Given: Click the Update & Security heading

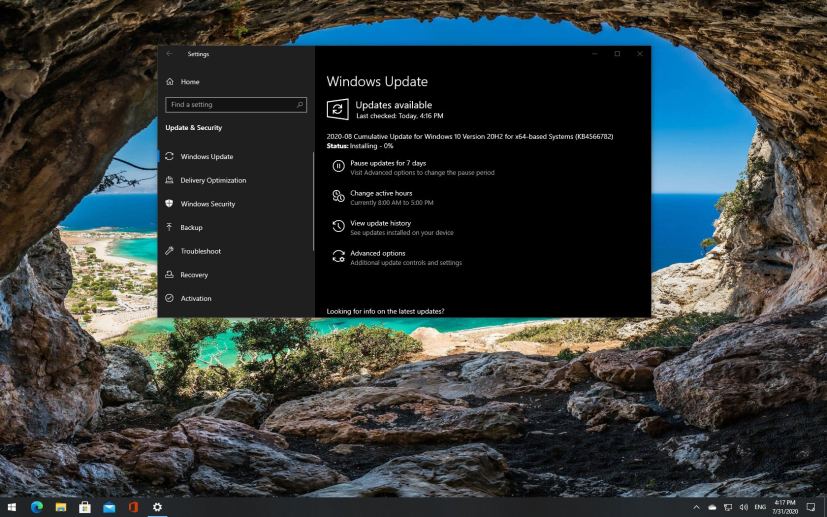Looking at the screenshot, I should (x=194, y=128).
